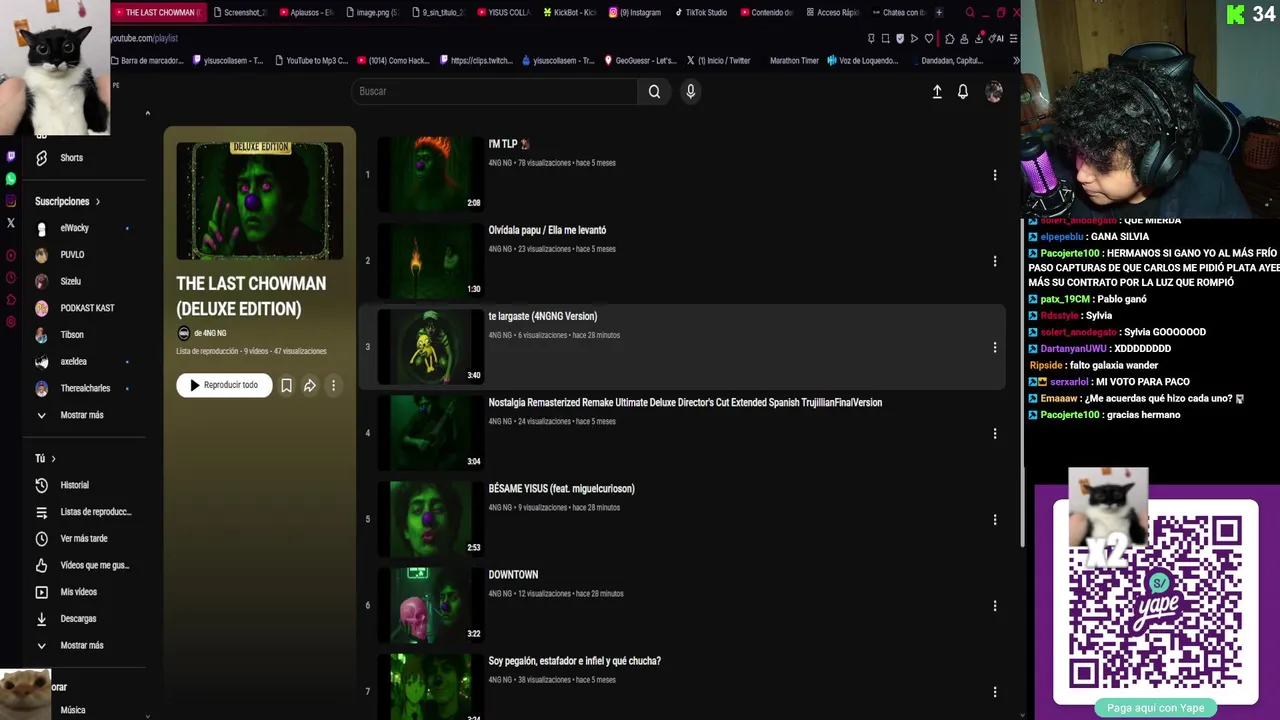Viewport: 1280px width, 720px height.
Task: Click the YouTube Buscar search field
Action: (x=494, y=91)
